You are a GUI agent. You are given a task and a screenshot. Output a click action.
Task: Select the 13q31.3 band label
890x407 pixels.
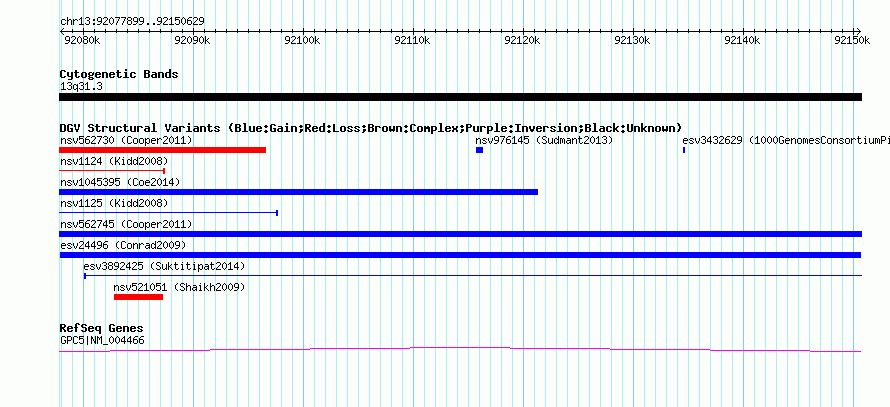tap(81, 87)
